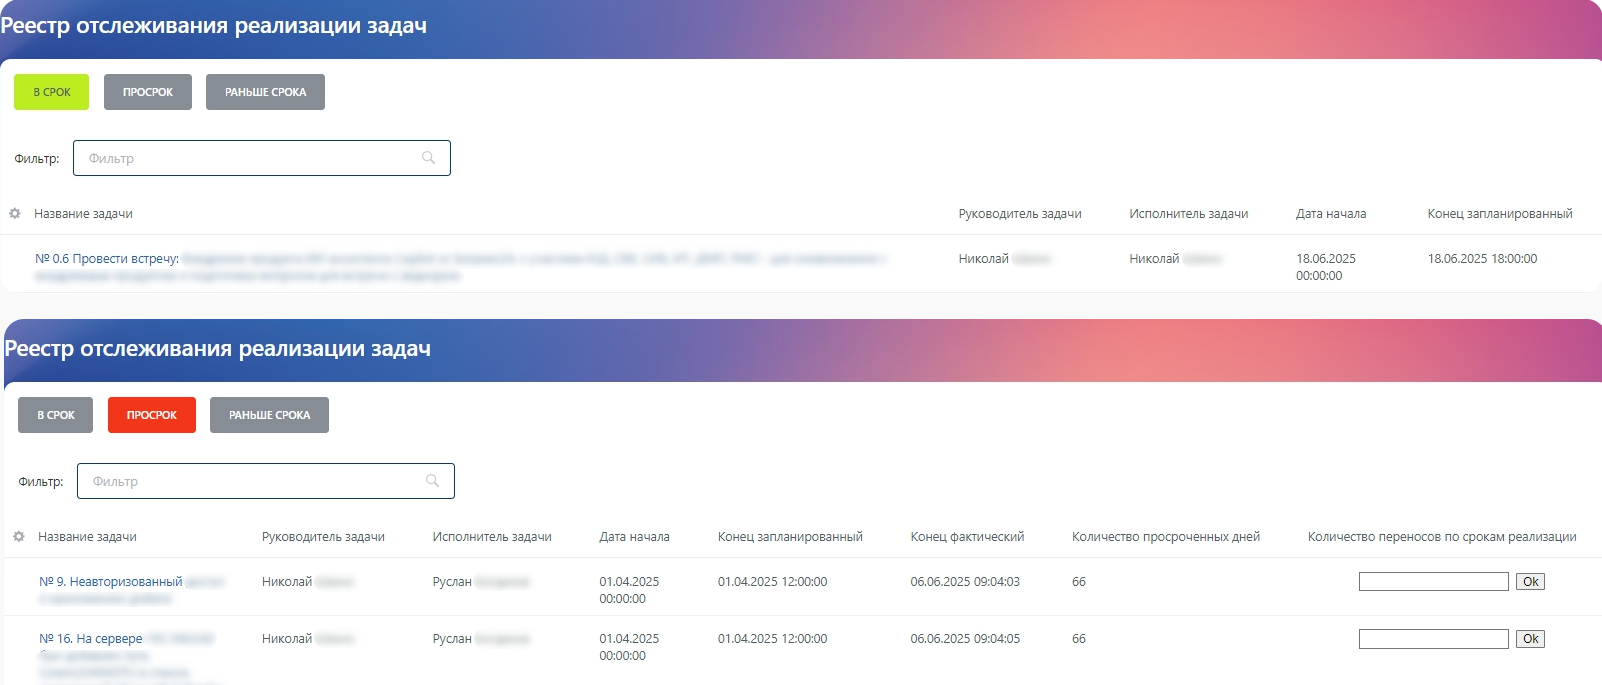Focus the lower Фильтр input field
Image resolution: width=1602 pixels, height=685 pixels.
click(x=266, y=481)
